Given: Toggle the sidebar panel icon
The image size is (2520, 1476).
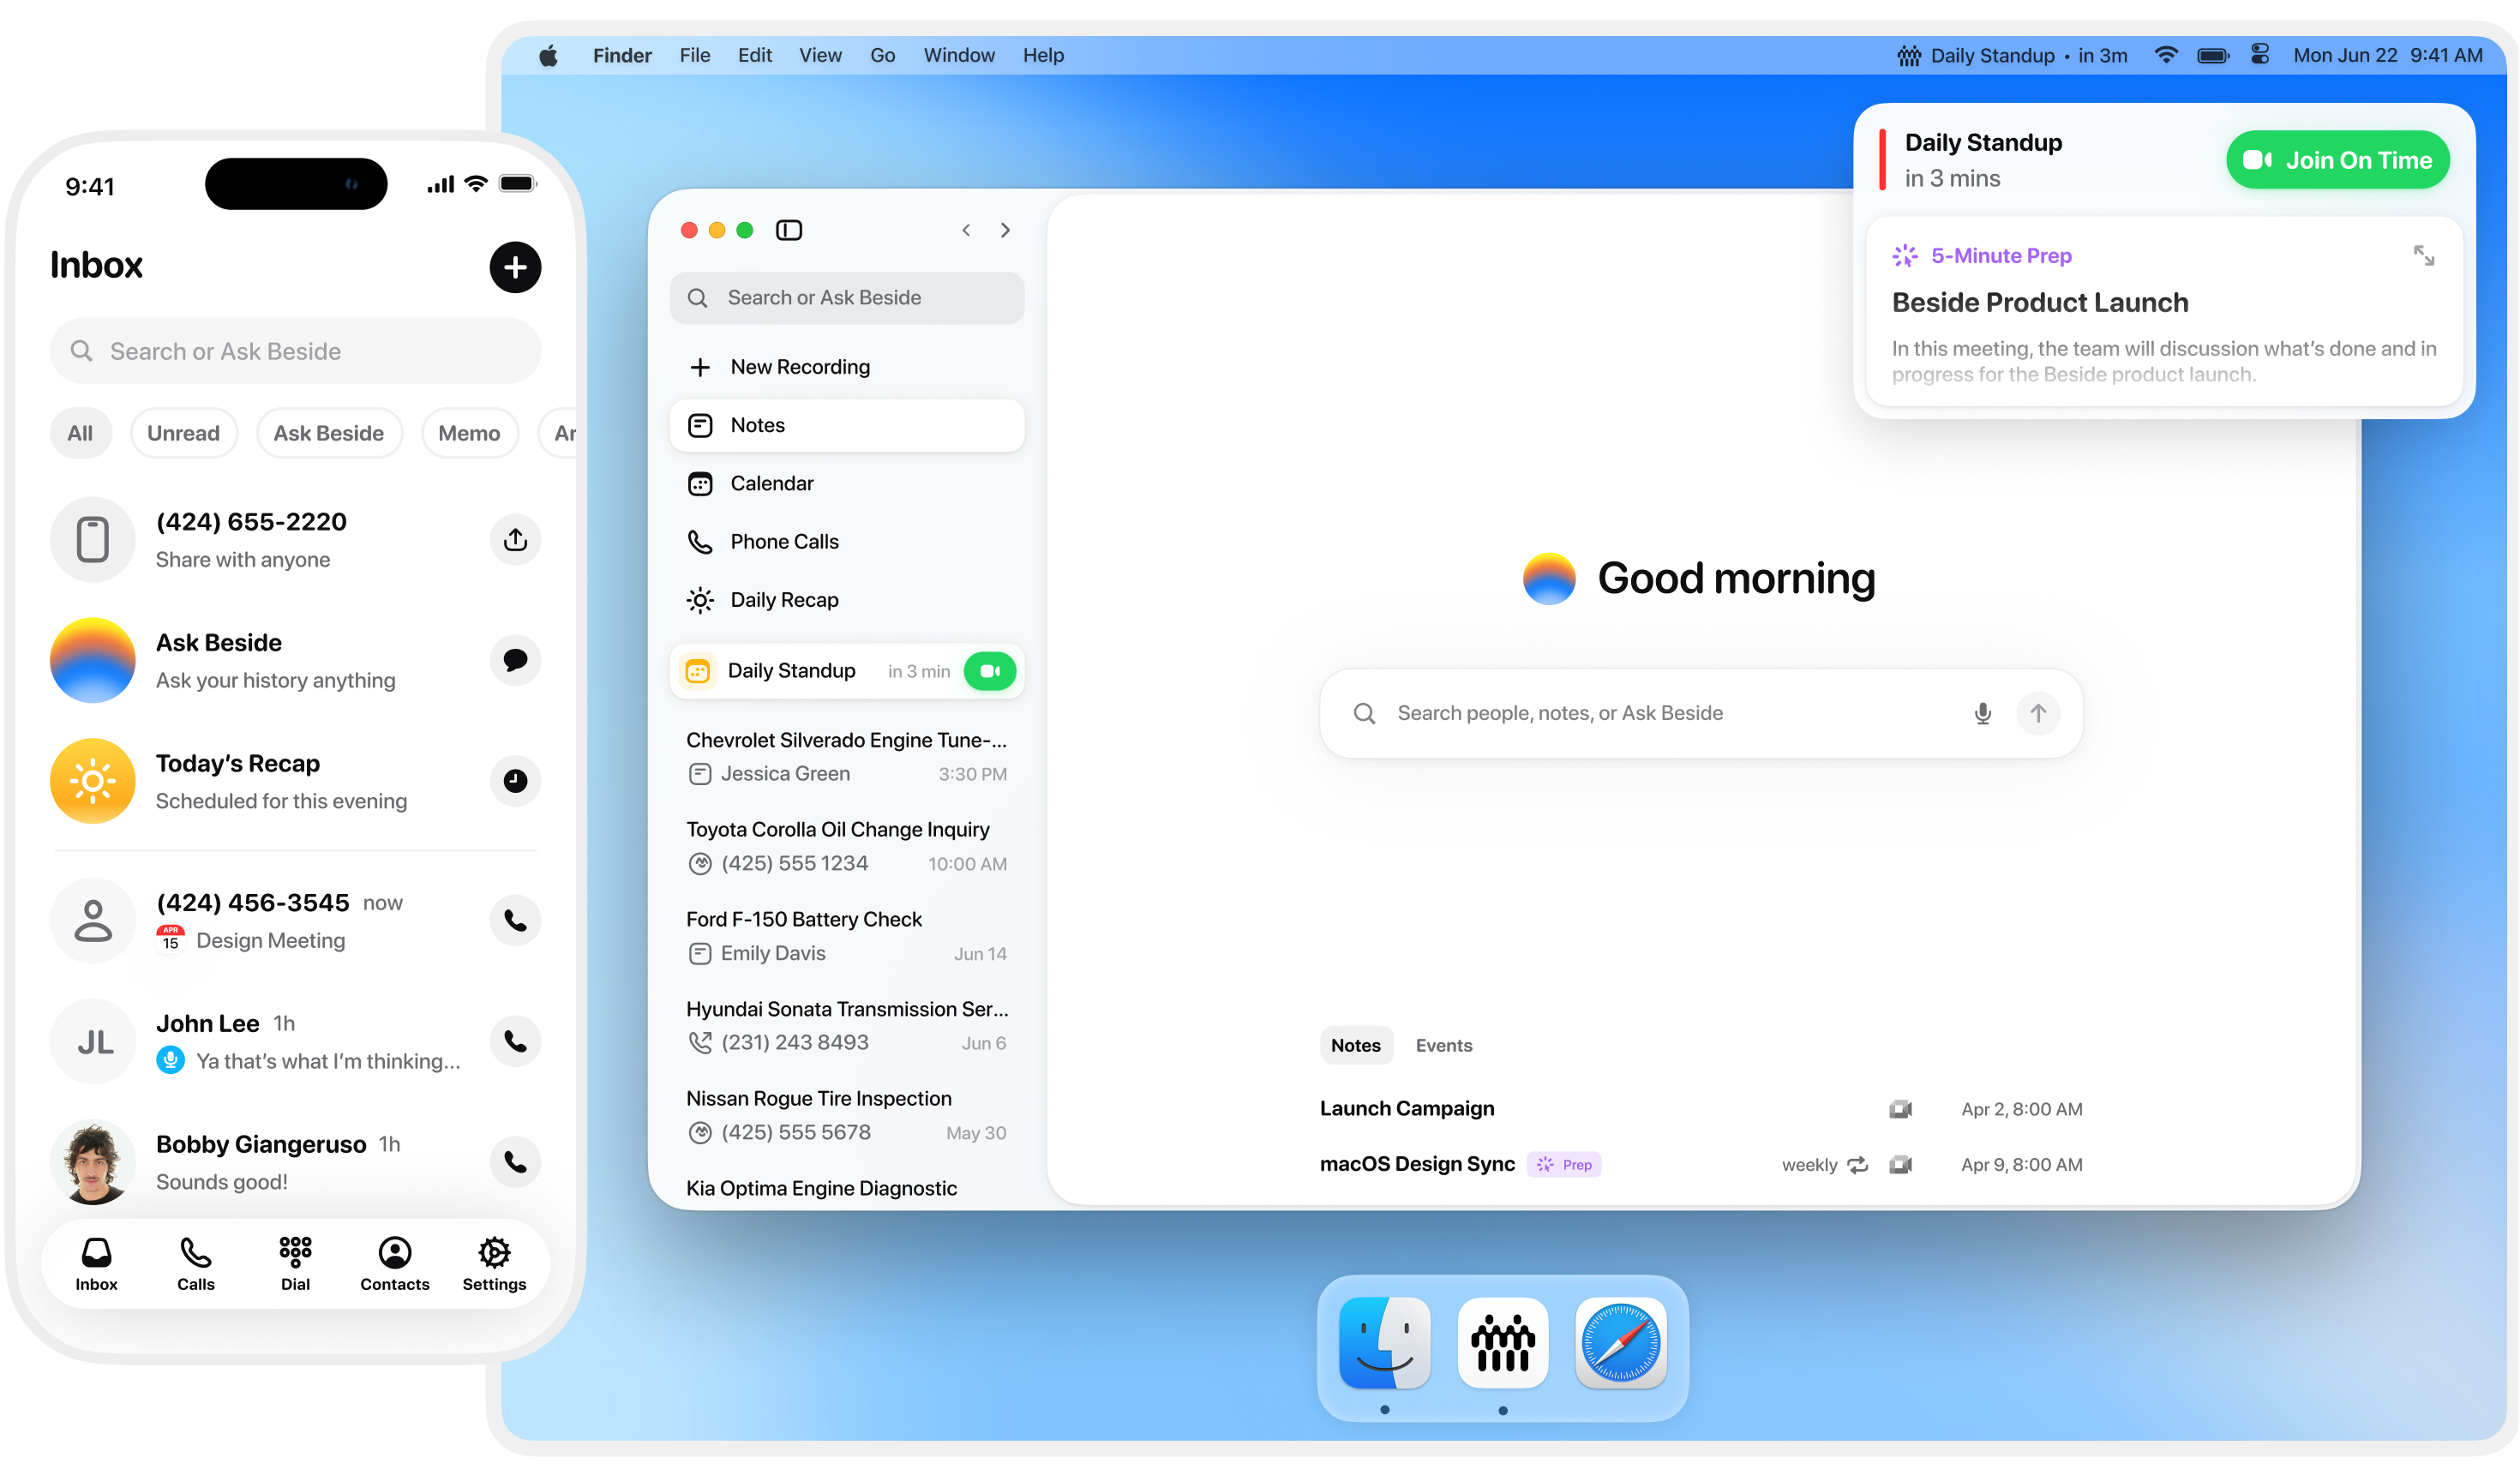Looking at the screenshot, I should tap(789, 230).
